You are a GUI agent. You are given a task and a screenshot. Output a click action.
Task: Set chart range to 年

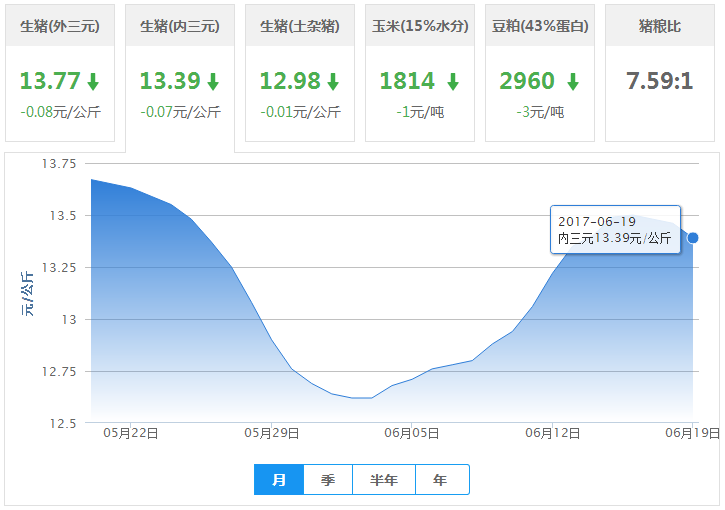(441, 480)
